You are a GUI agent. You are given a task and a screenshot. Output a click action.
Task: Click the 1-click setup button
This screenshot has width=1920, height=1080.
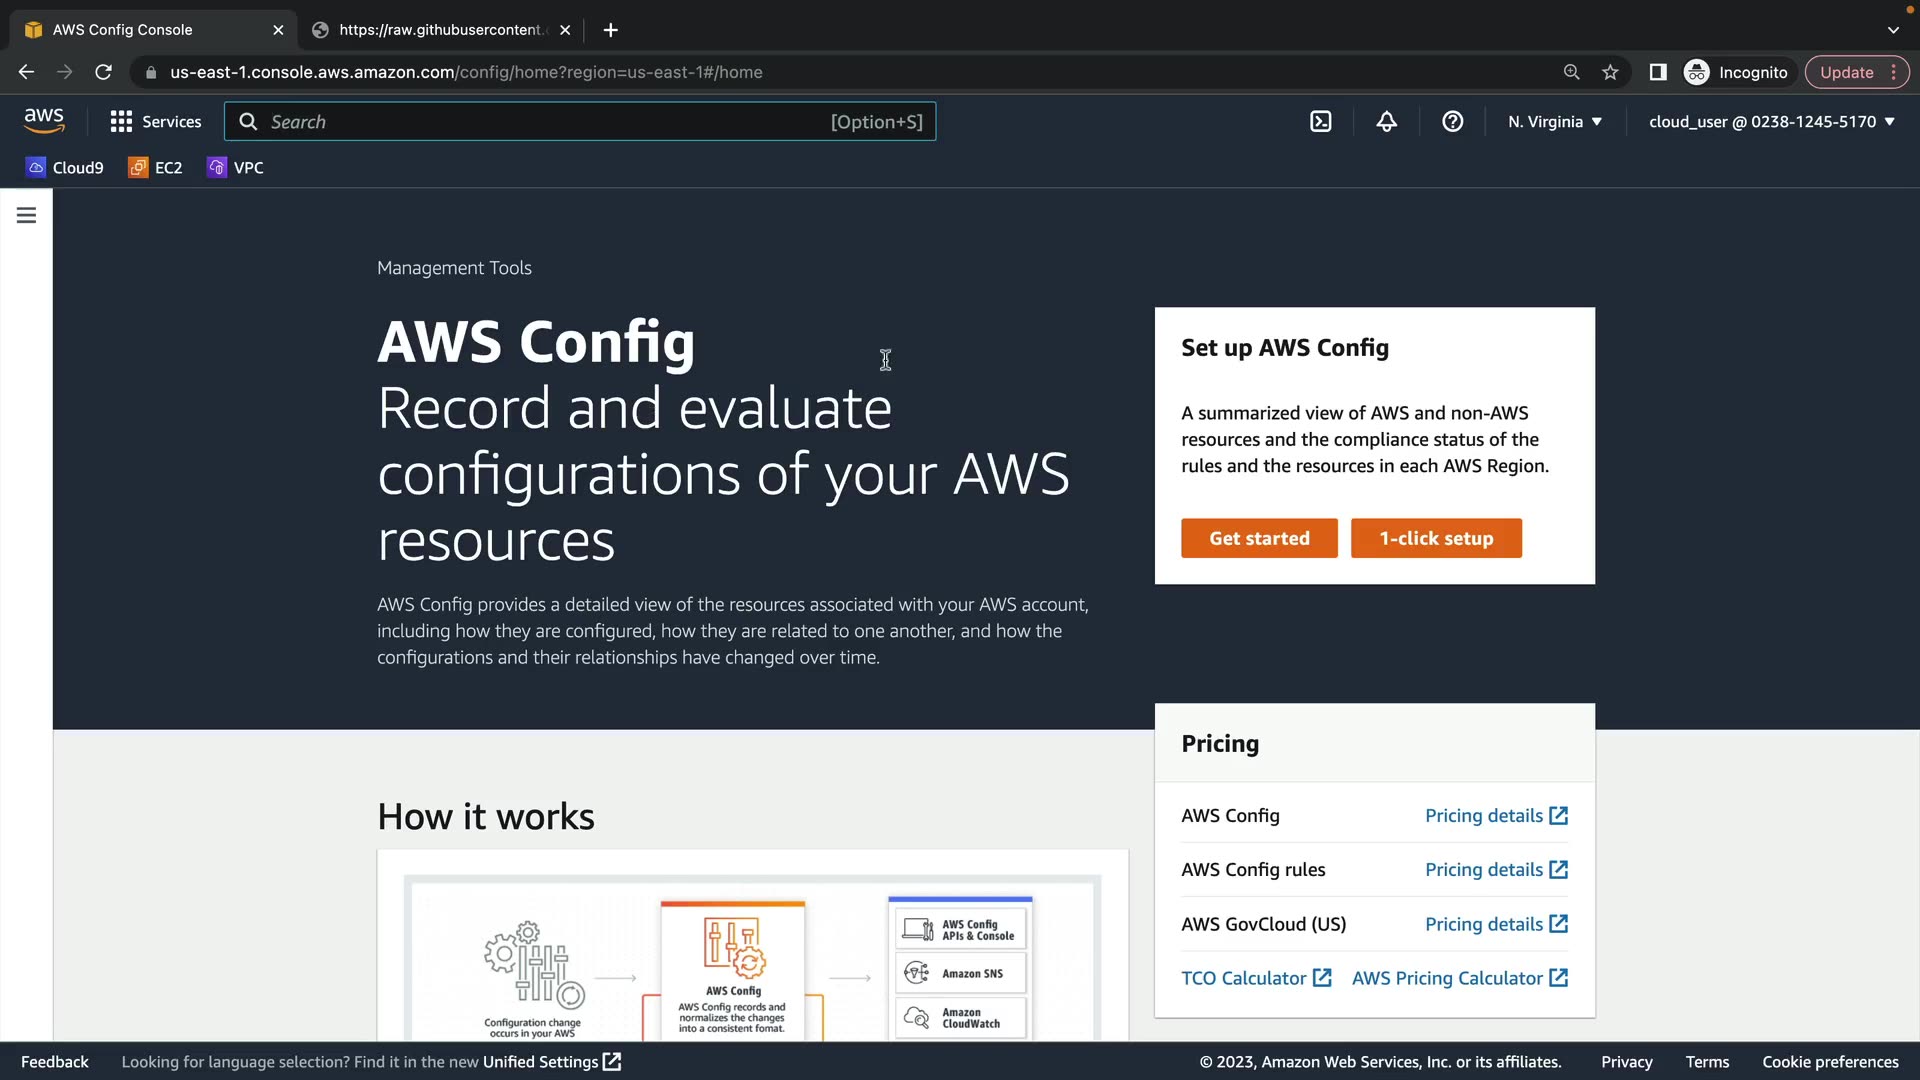(1435, 538)
